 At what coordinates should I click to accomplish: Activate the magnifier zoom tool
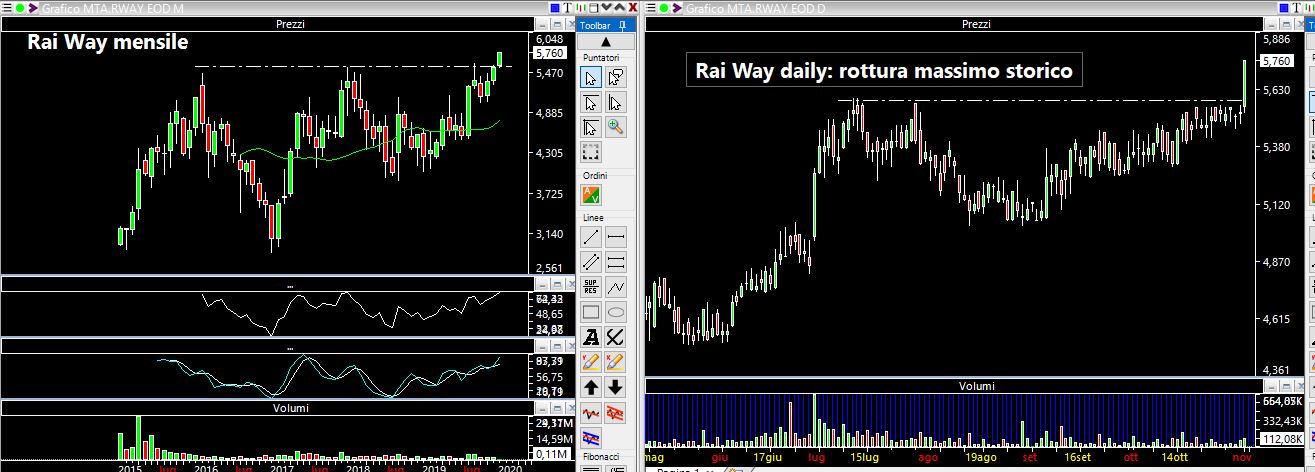616,127
